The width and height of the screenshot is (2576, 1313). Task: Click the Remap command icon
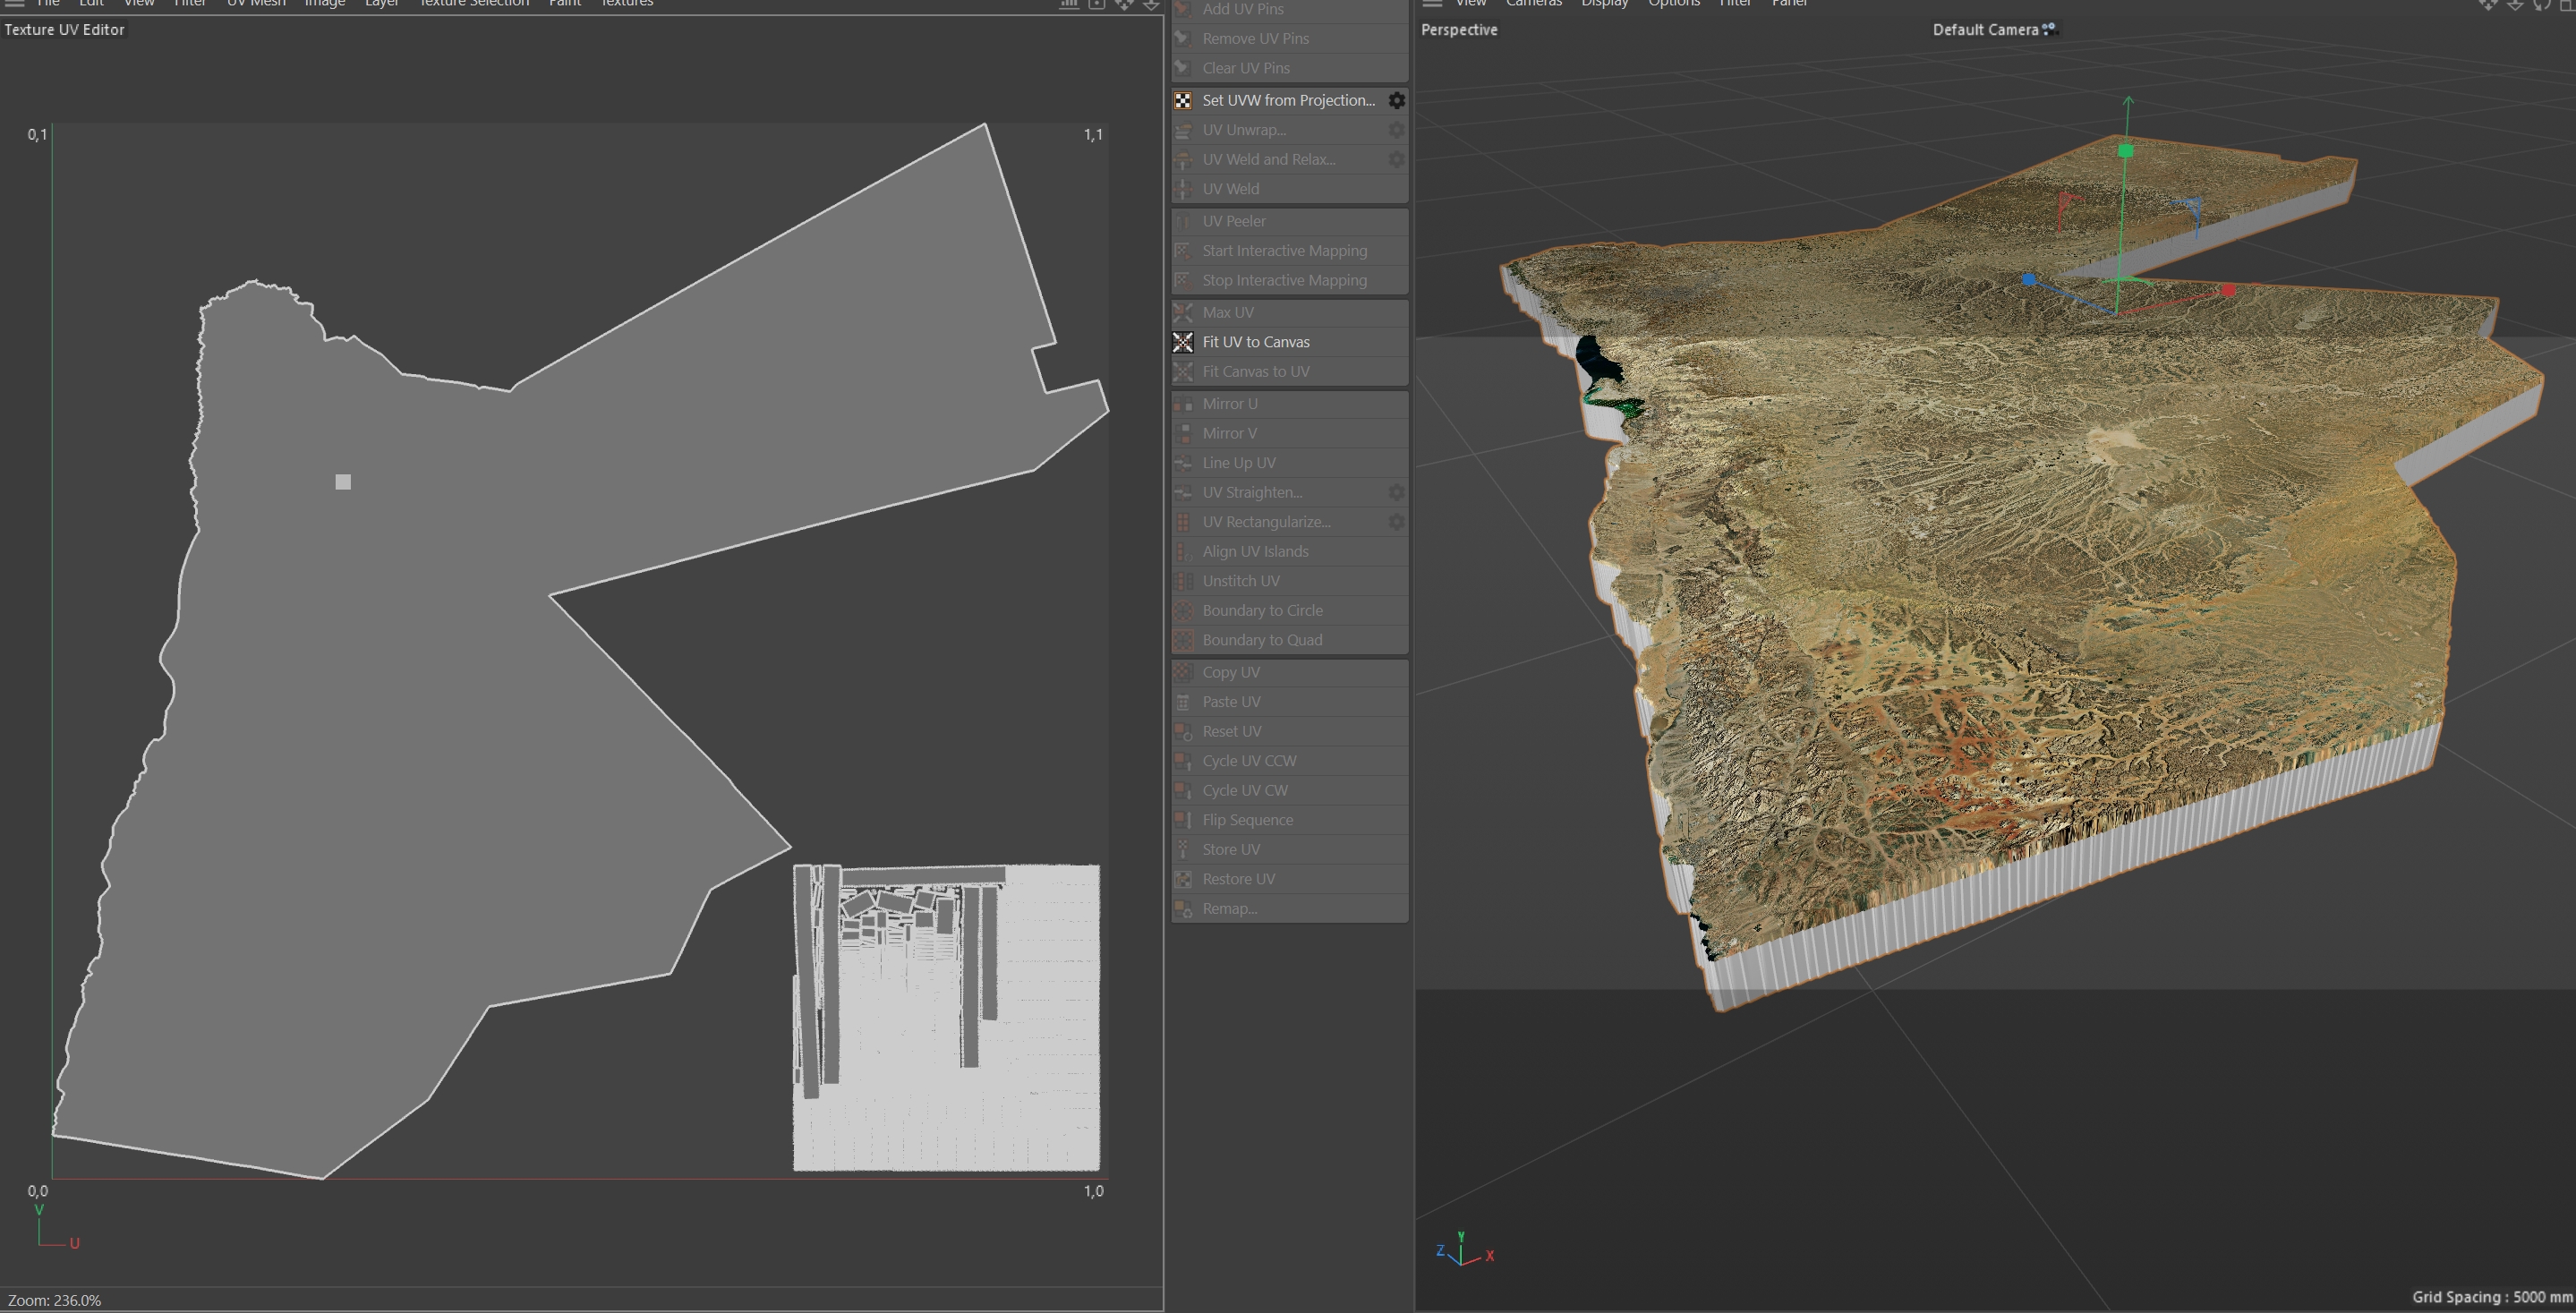pyautogui.click(x=1183, y=909)
